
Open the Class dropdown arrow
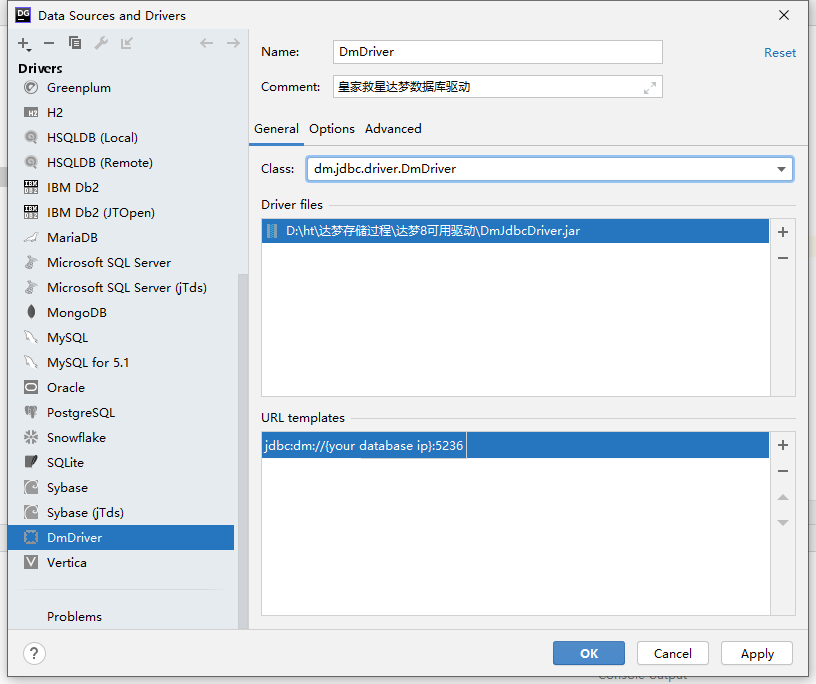(x=781, y=169)
